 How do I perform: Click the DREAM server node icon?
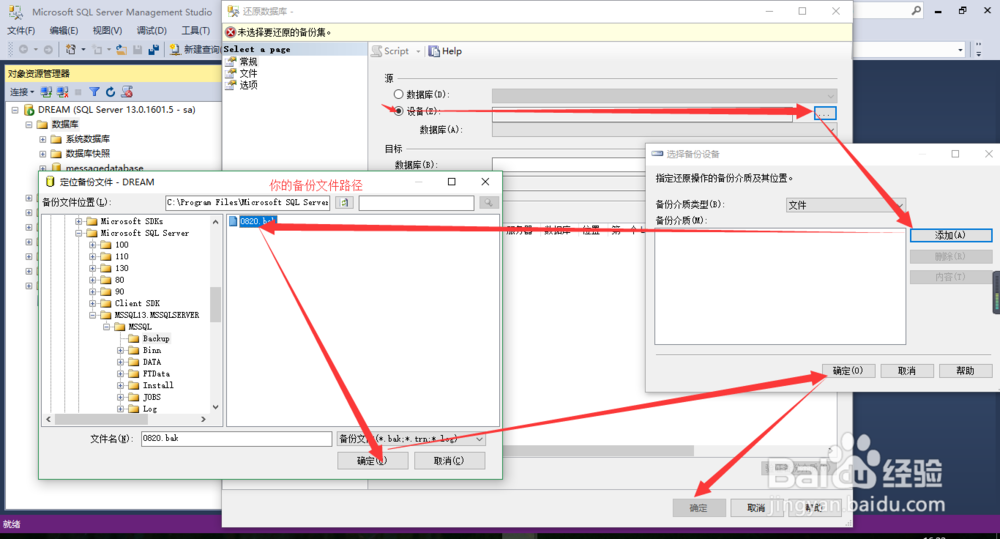29,110
